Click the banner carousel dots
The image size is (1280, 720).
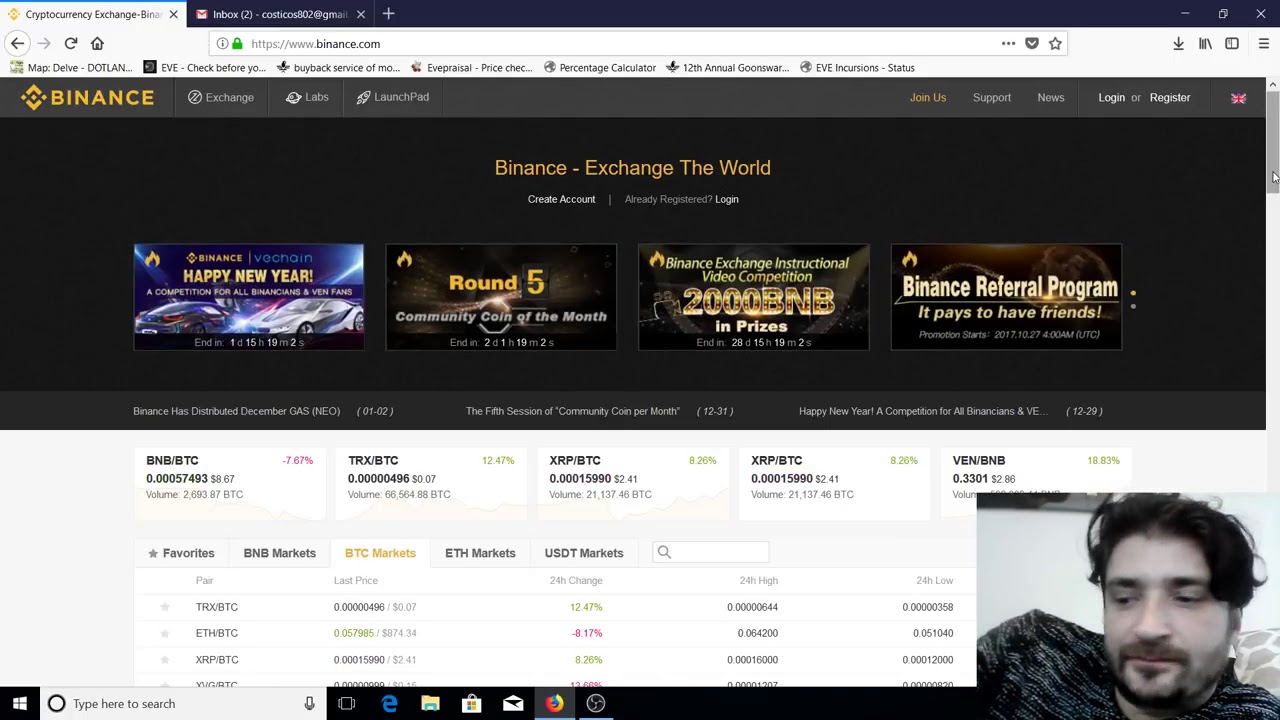(1133, 299)
